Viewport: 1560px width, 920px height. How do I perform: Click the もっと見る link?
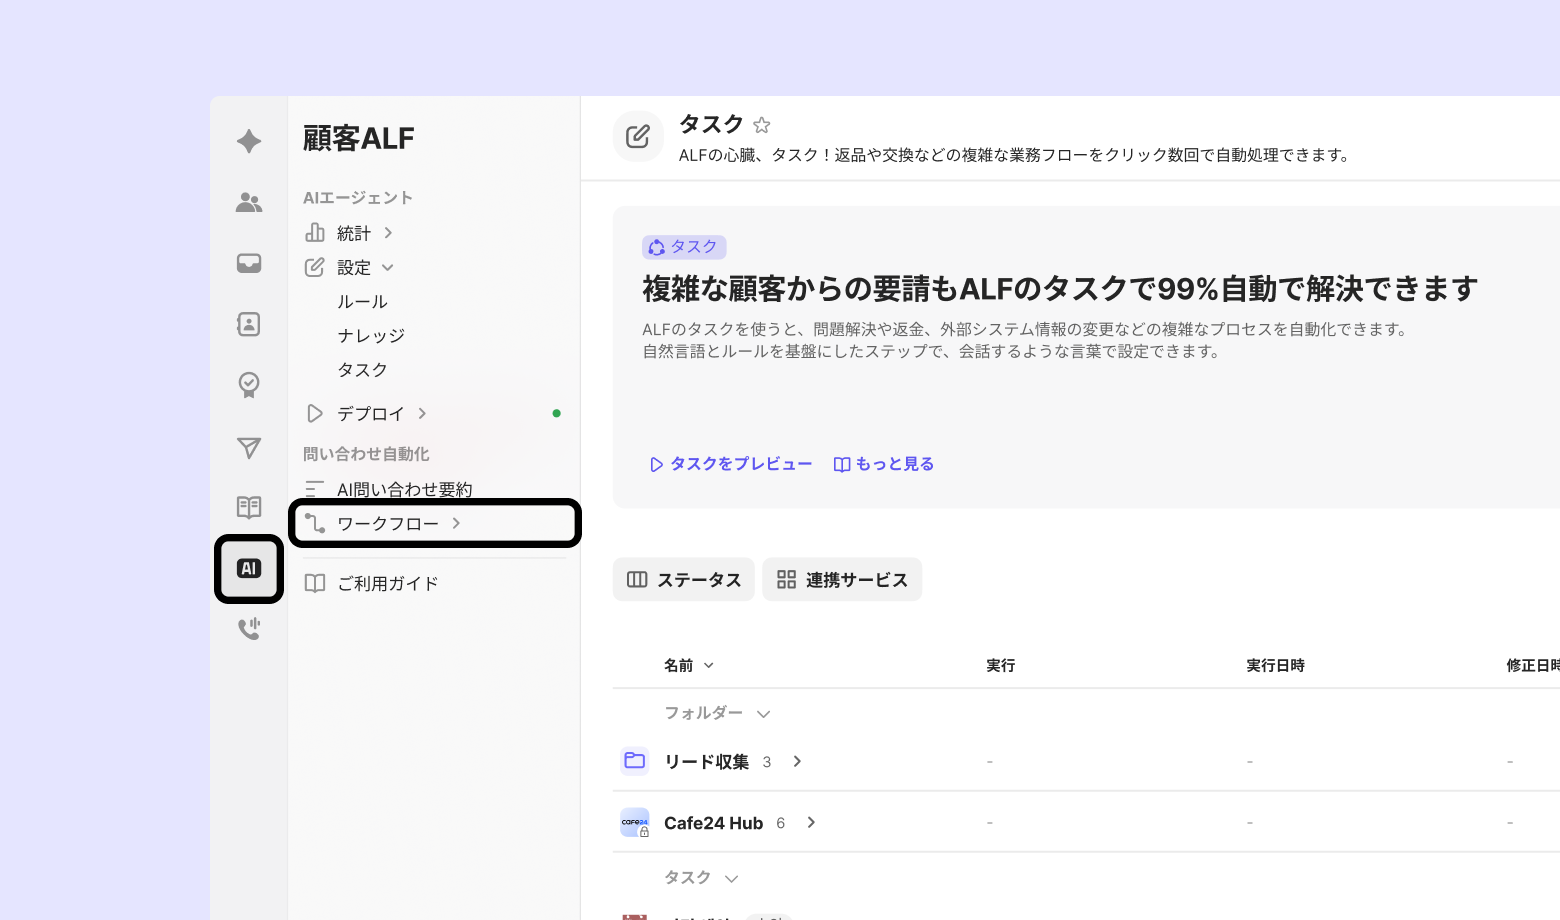click(884, 464)
